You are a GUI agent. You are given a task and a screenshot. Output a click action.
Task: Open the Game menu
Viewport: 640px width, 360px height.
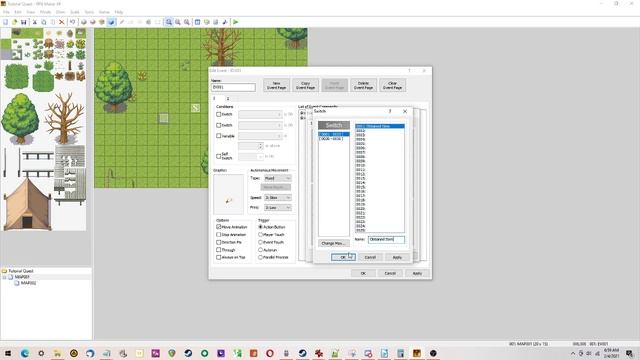pyautogui.click(x=104, y=12)
